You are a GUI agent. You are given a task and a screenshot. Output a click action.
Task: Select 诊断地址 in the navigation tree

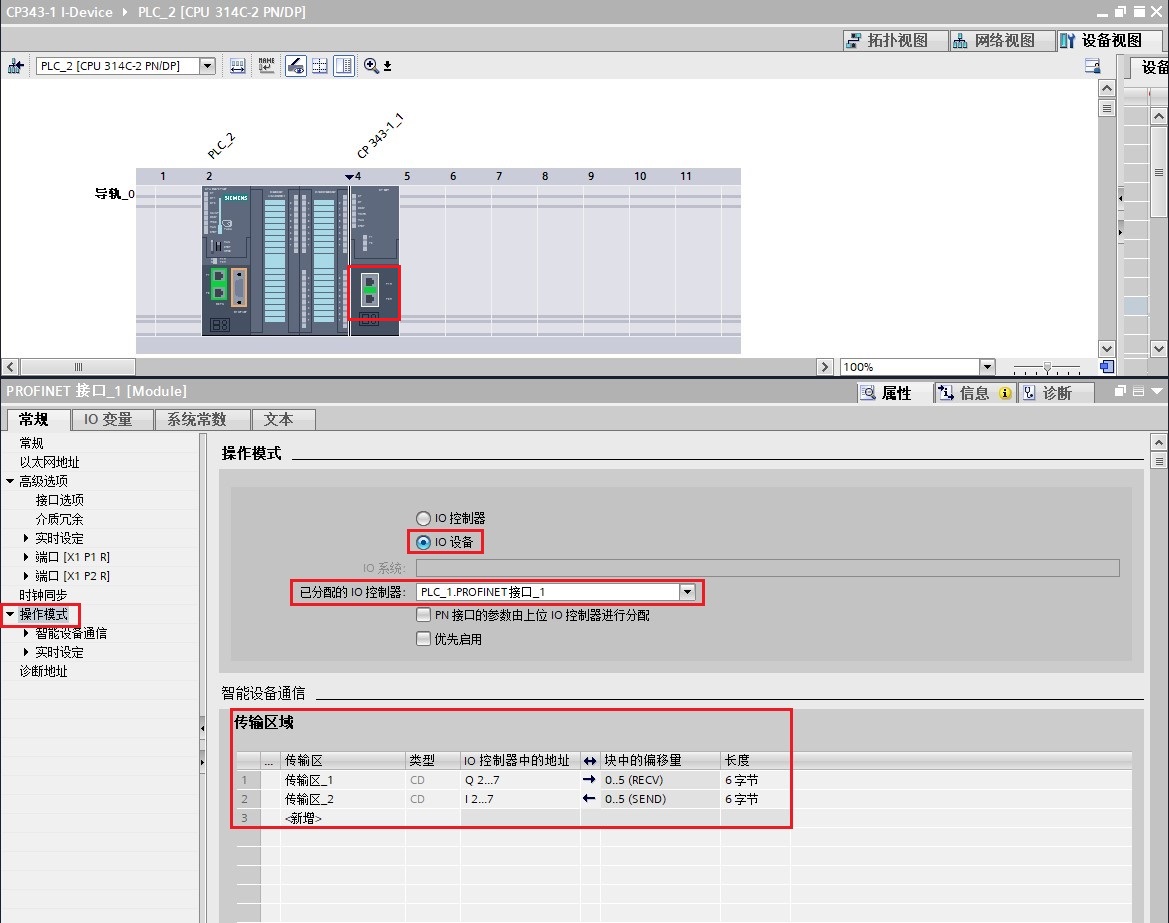pyautogui.click(x=43, y=671)
